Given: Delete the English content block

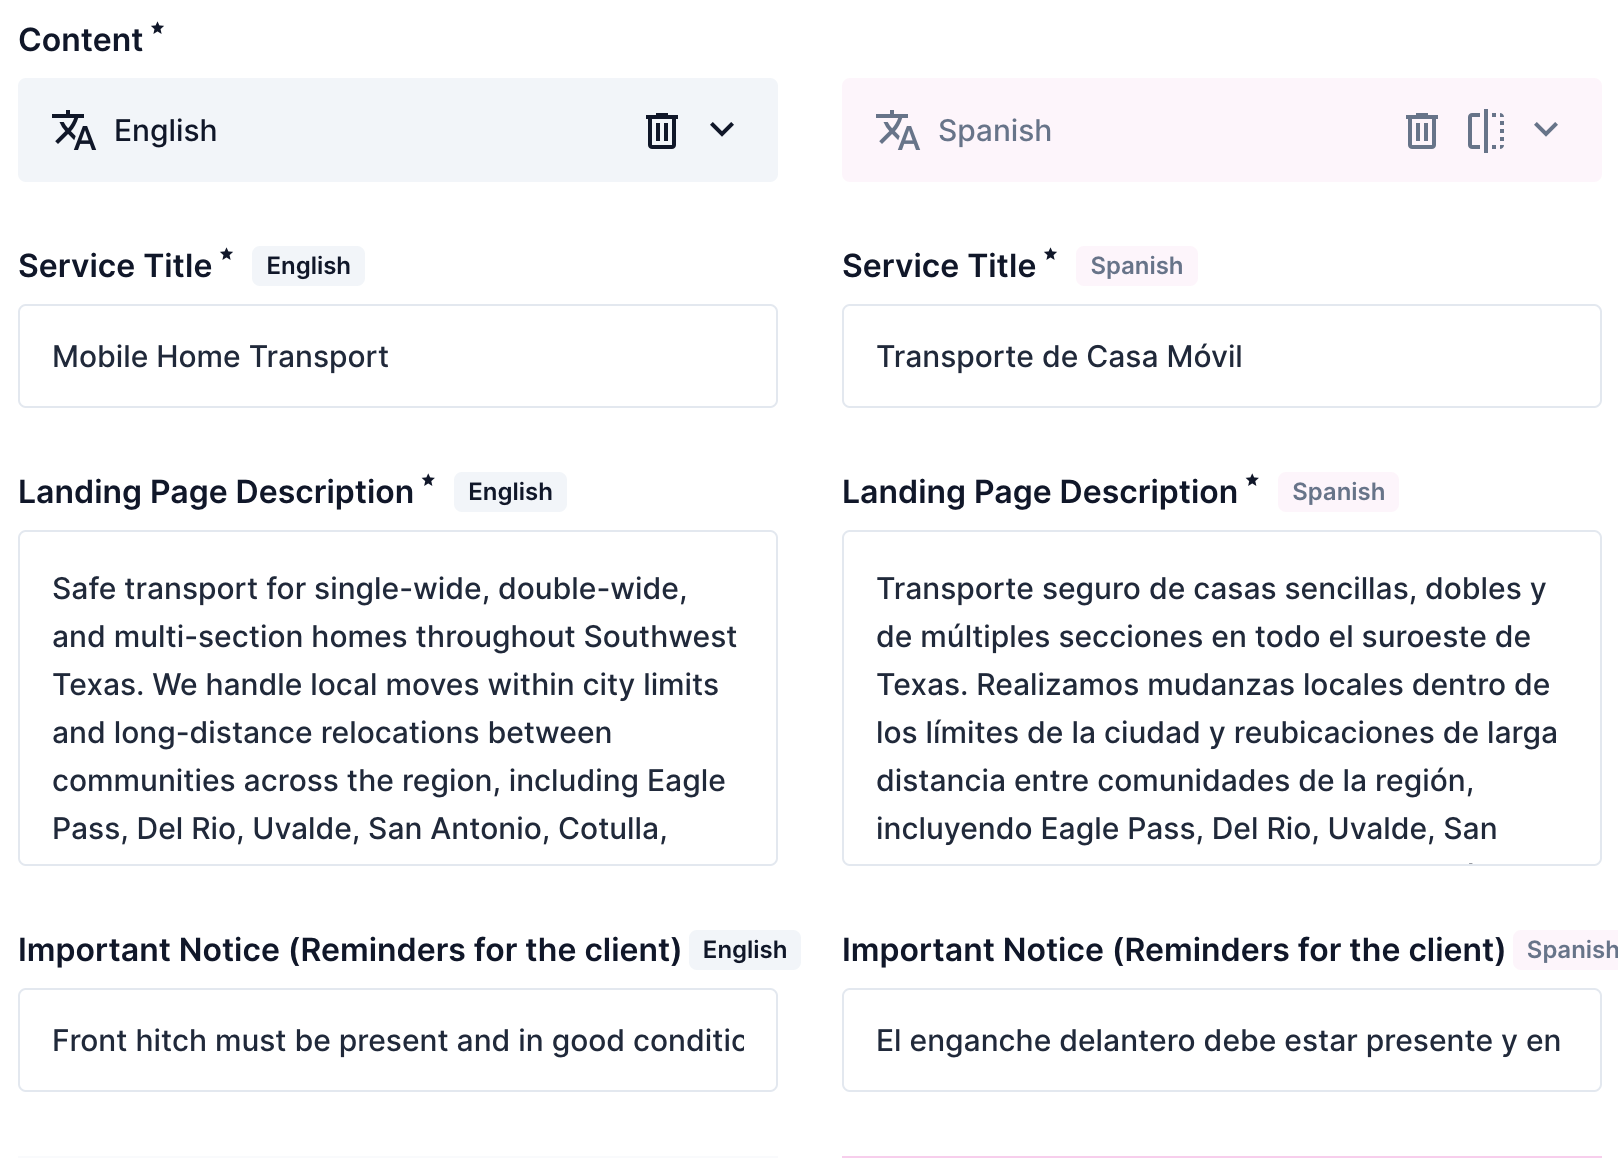Looking at the screenshot, I should (x=662, y=130).
